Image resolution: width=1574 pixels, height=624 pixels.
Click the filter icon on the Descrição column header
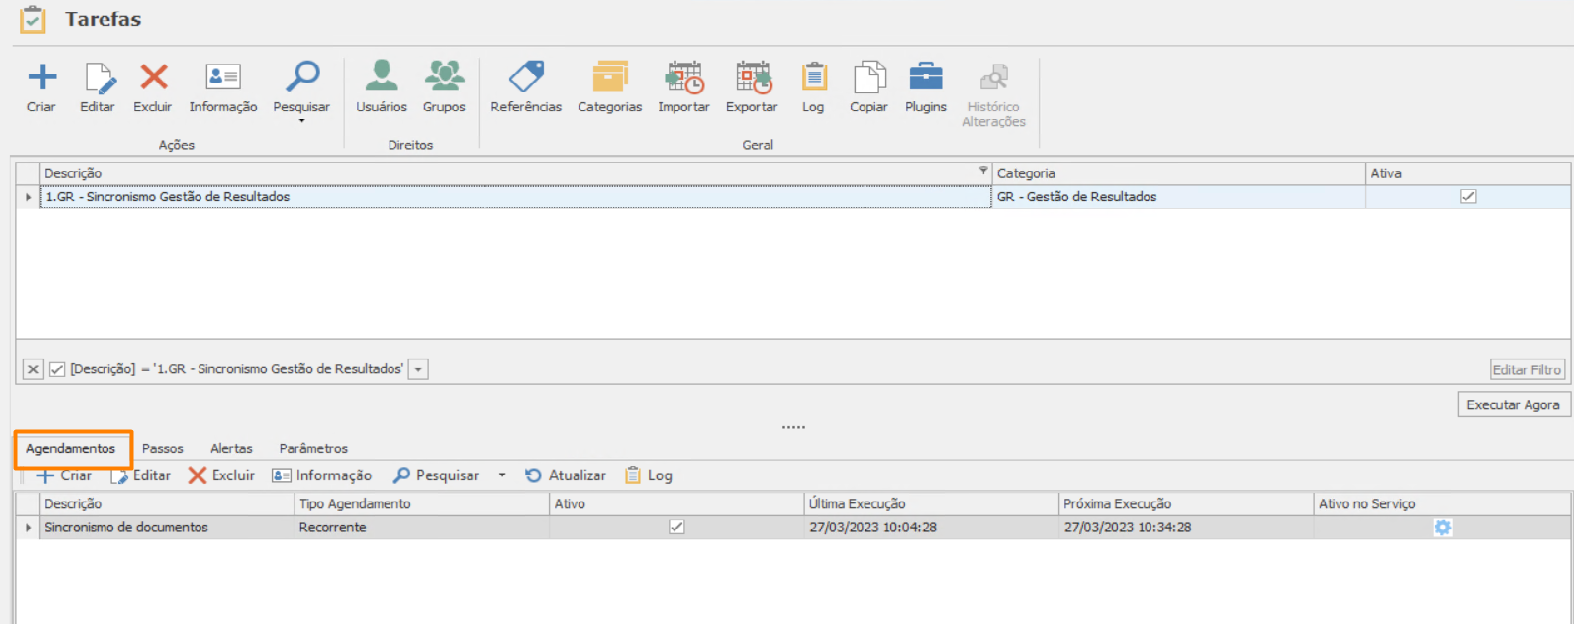tap(983, 171)
